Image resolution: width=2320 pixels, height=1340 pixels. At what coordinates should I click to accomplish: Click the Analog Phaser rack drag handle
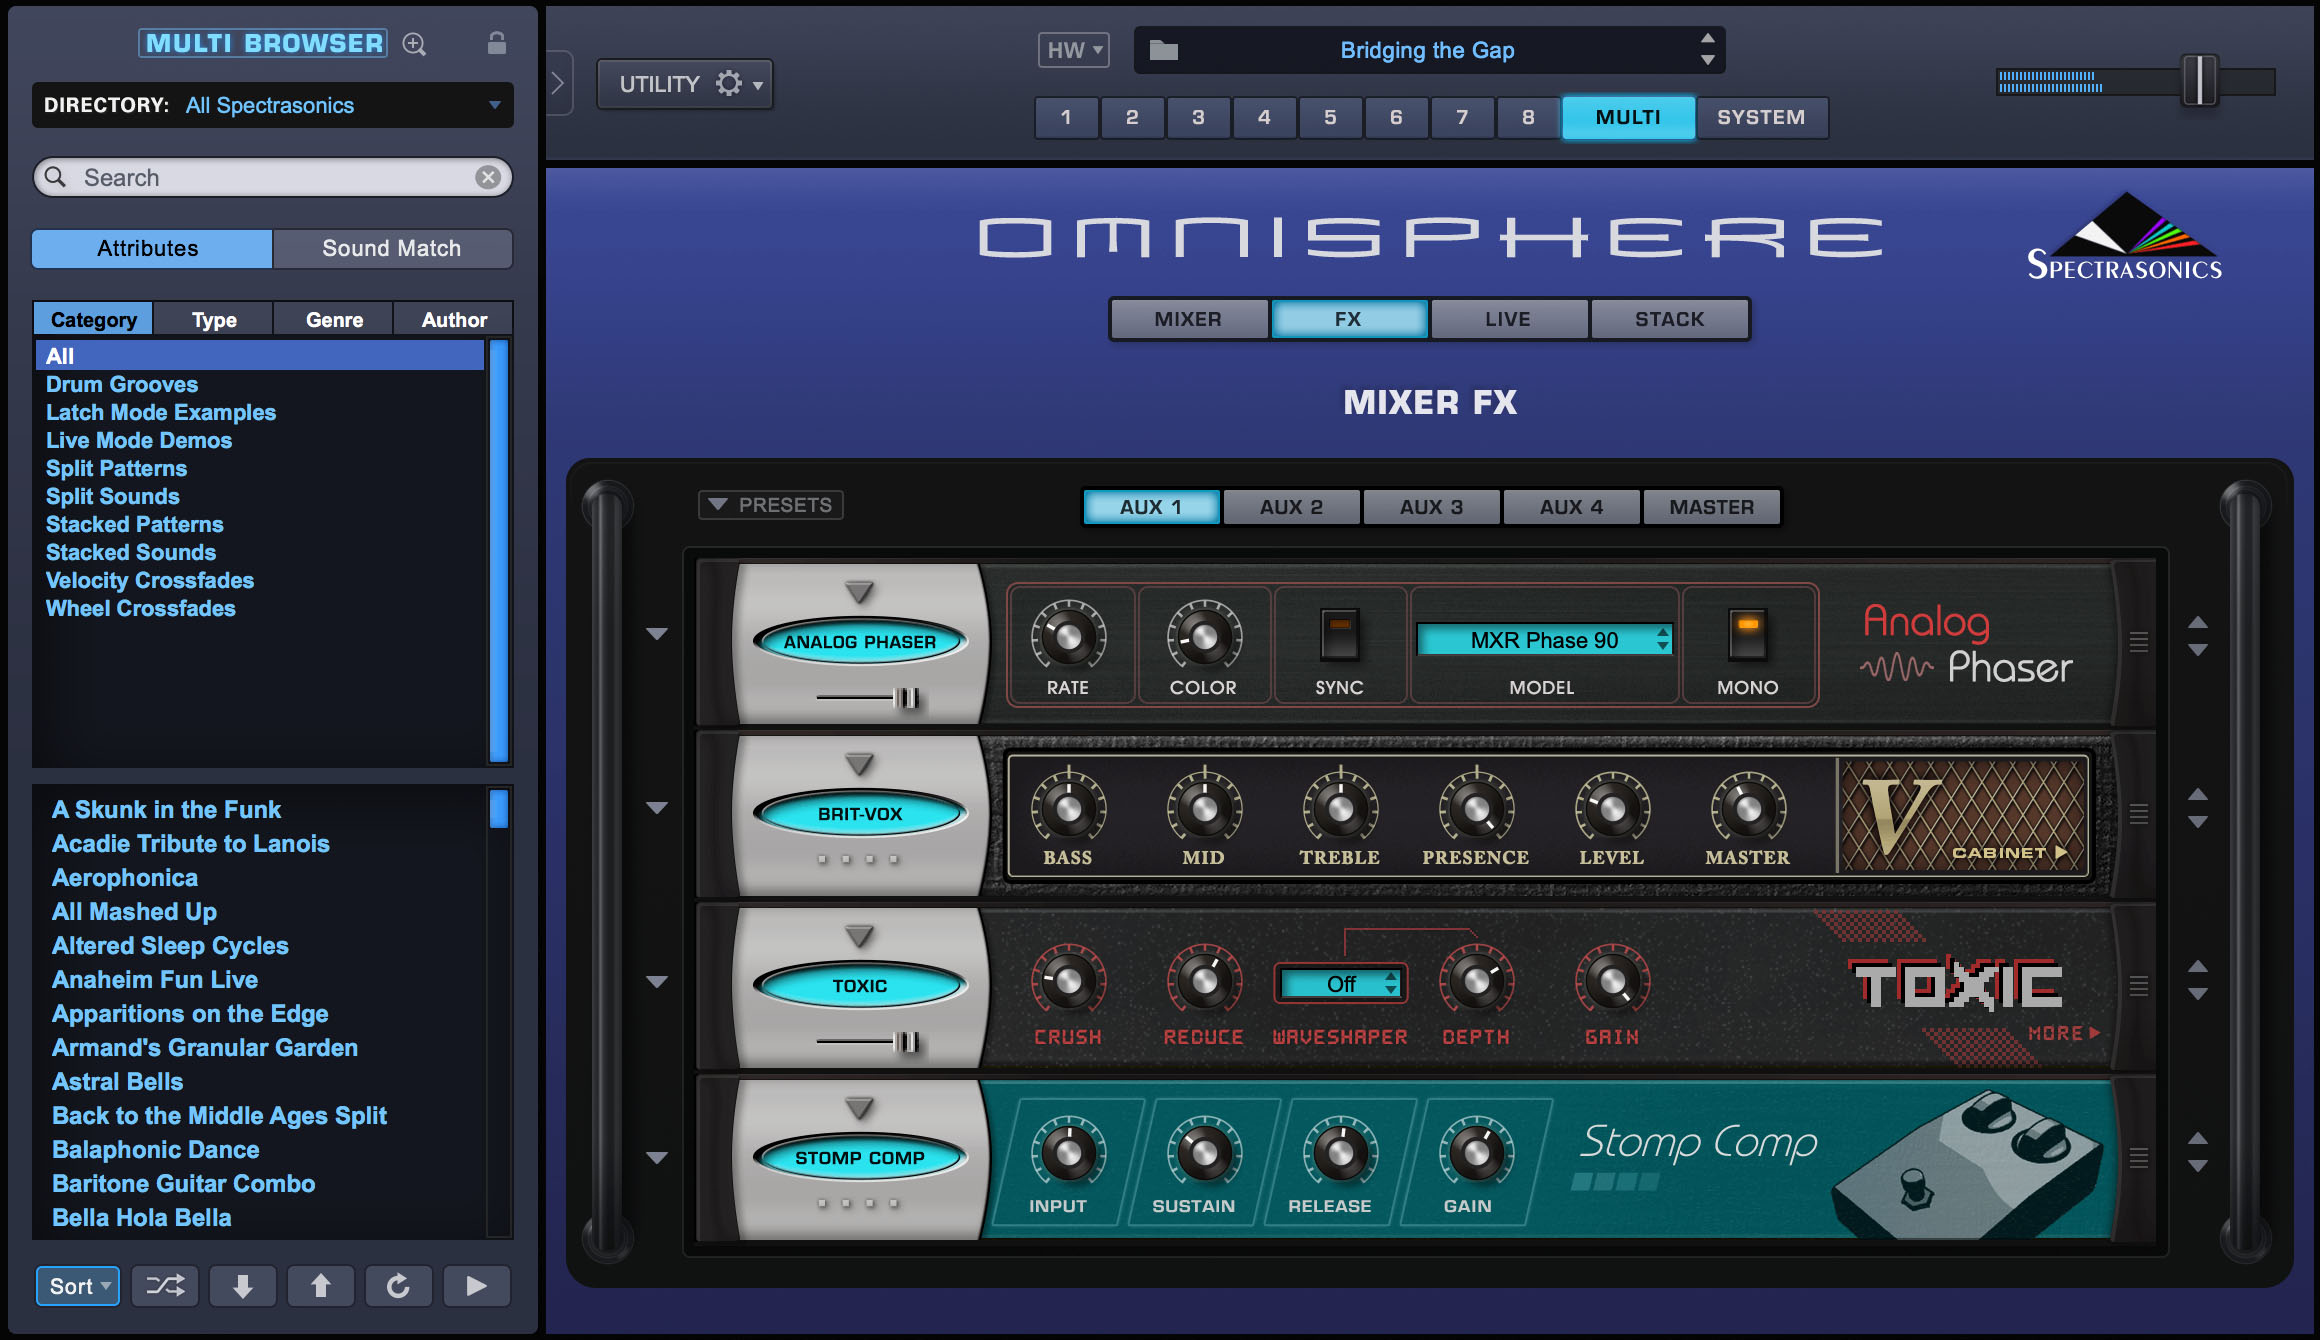(2139, 642)
